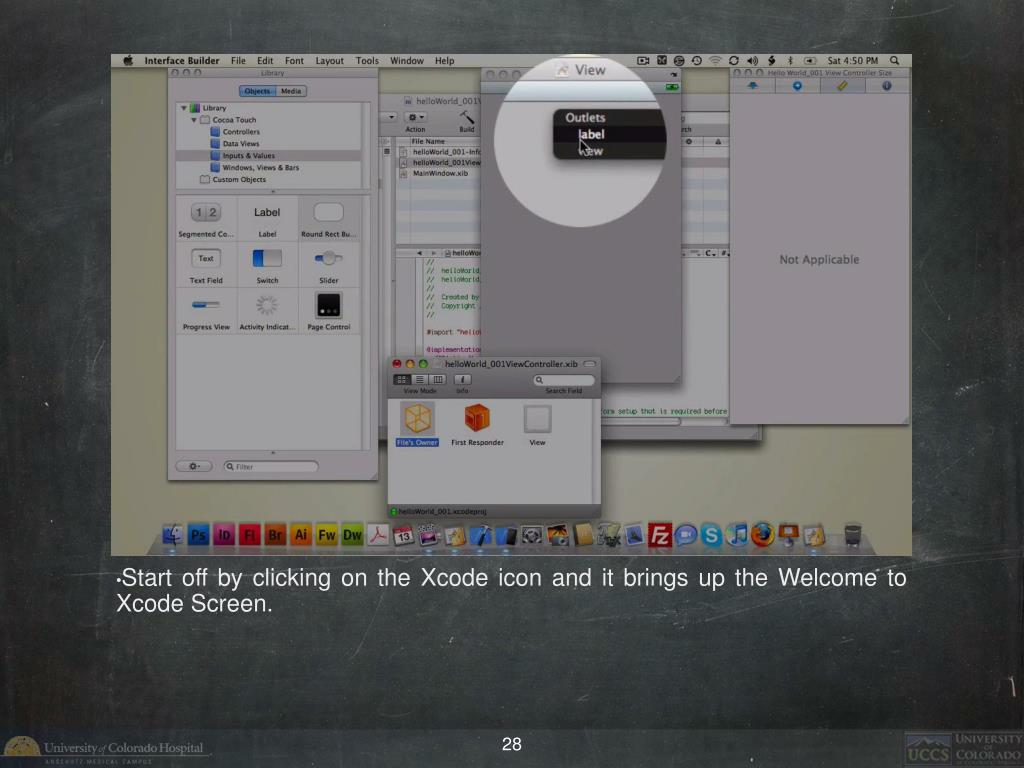Open Adobe Bridge from the Dock

pos(275,536)
